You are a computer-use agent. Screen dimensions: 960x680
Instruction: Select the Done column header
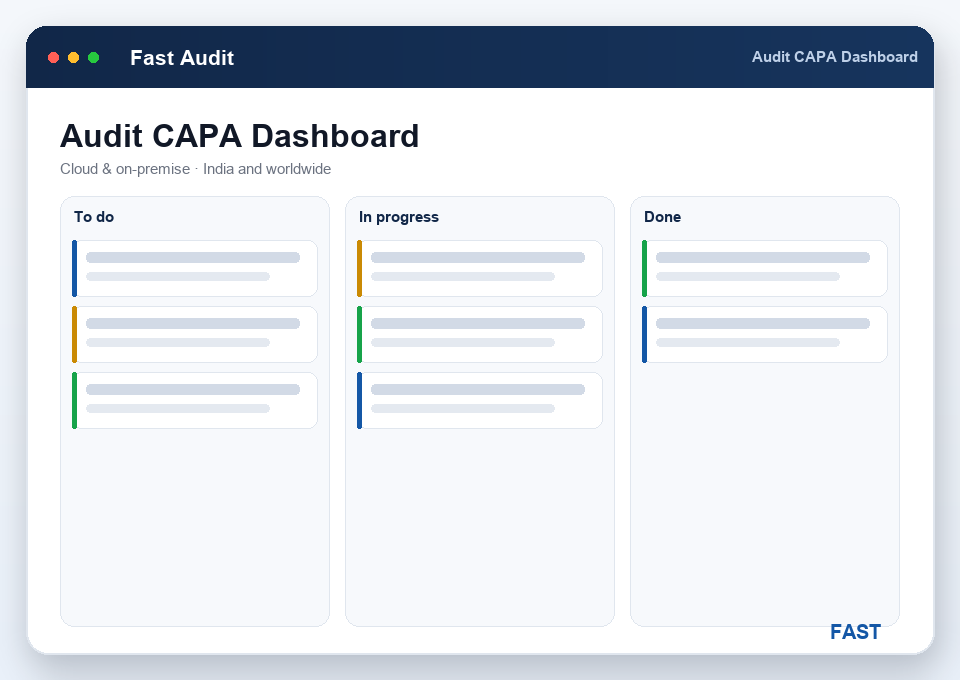662,217
